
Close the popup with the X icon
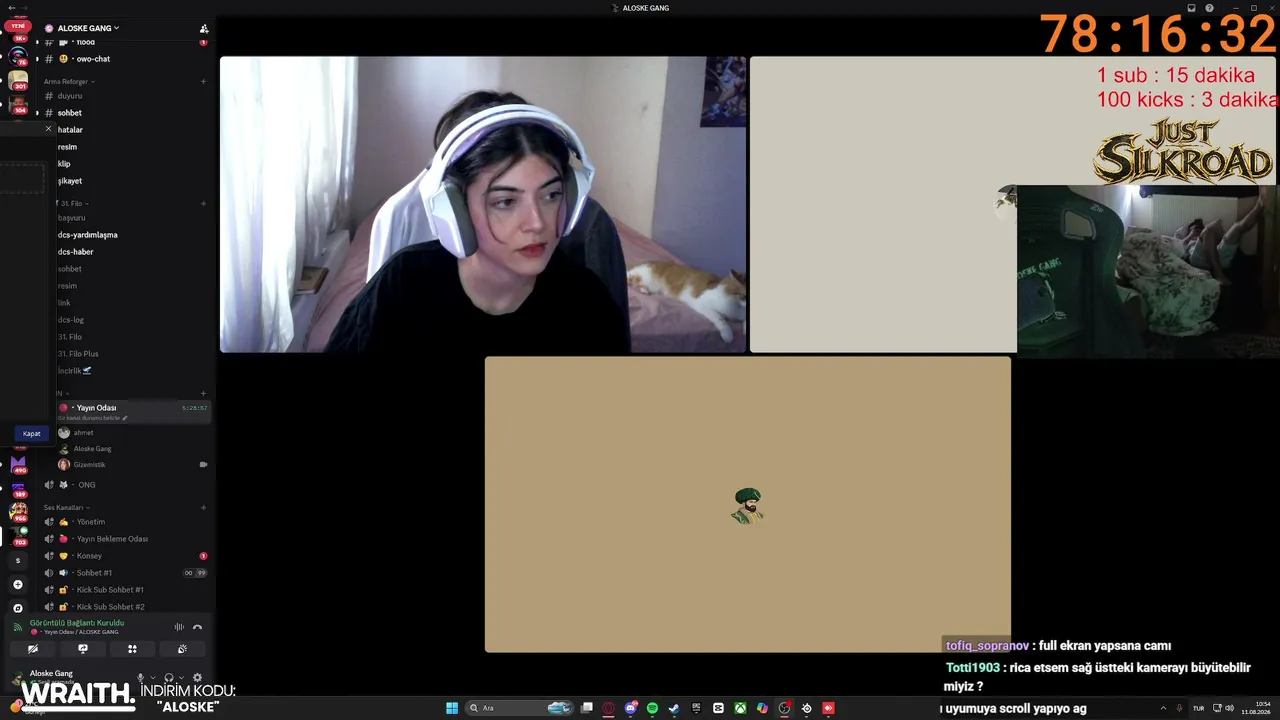pyautogui.click(x=48, y=129)
